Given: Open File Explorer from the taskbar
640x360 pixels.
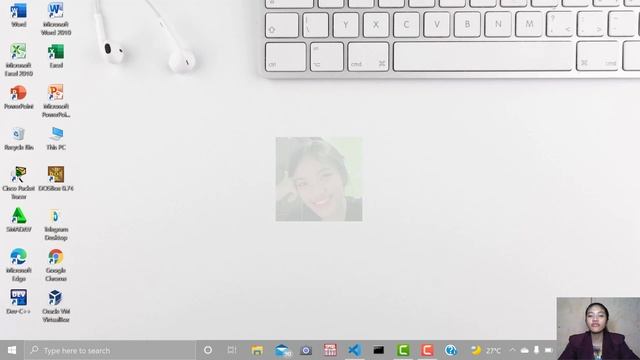Looking at the screenshot, I should click(257, 350).
